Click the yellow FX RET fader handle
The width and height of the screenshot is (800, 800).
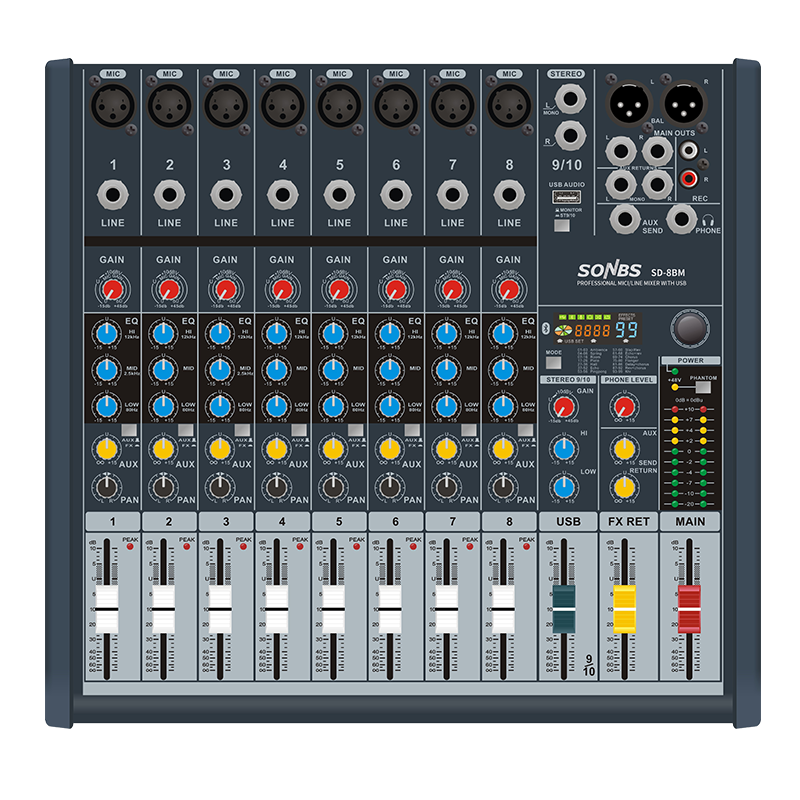pos(625,608)
